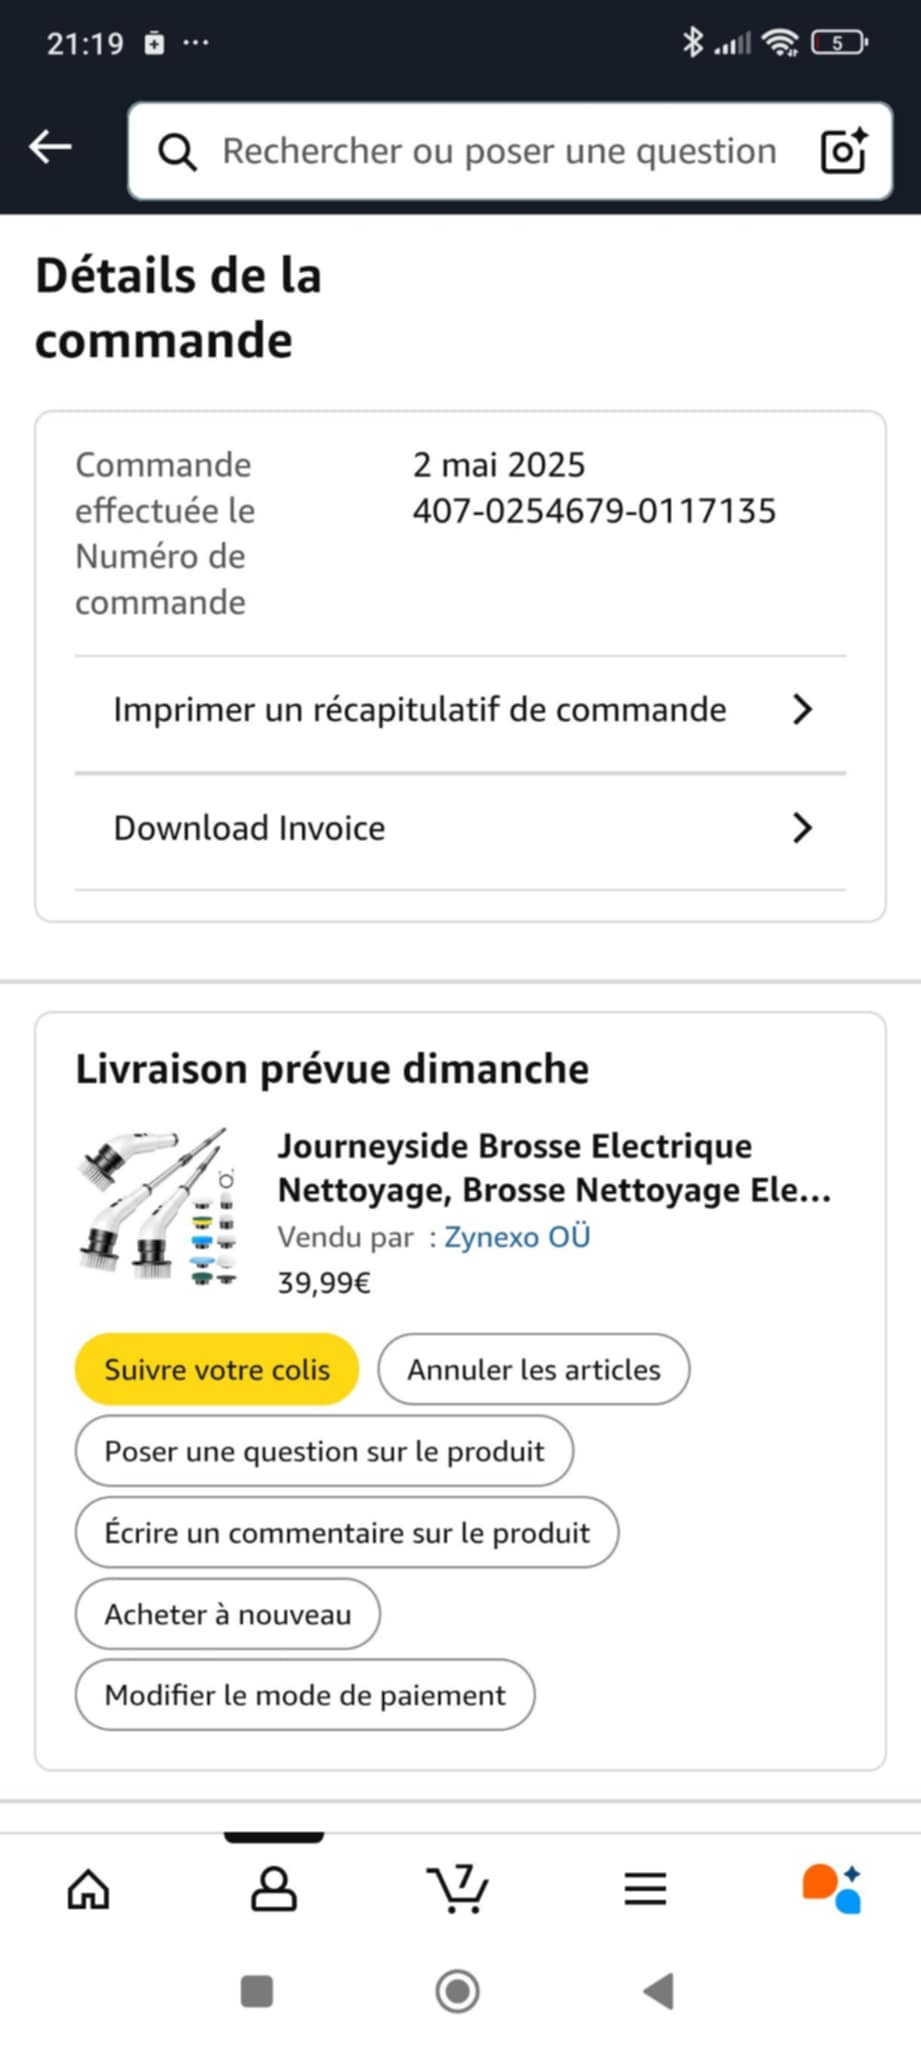The height and width of the screenshot is (2048, 921).
Task: Go to Amazon home tab
Action: pos(88,1889)
